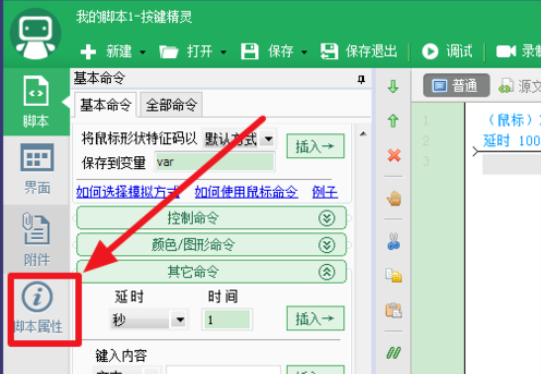Viewport: 541px width, 374px height.
Task: Click line number 3 in gutter
Action: [x=426, y=161]
